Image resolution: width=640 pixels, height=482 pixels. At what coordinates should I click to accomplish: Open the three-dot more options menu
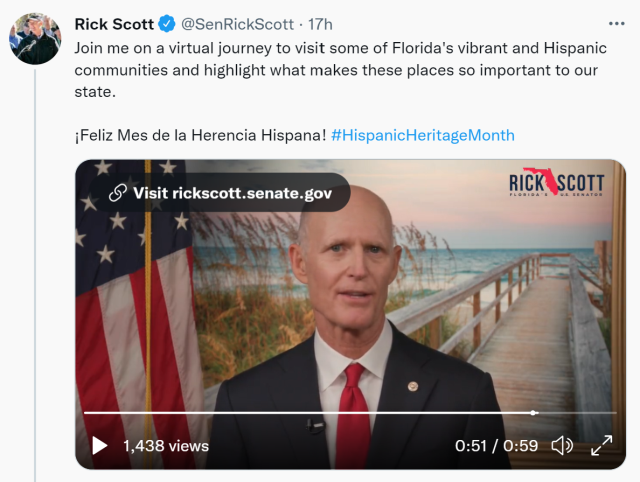click(x=616, y=24)
